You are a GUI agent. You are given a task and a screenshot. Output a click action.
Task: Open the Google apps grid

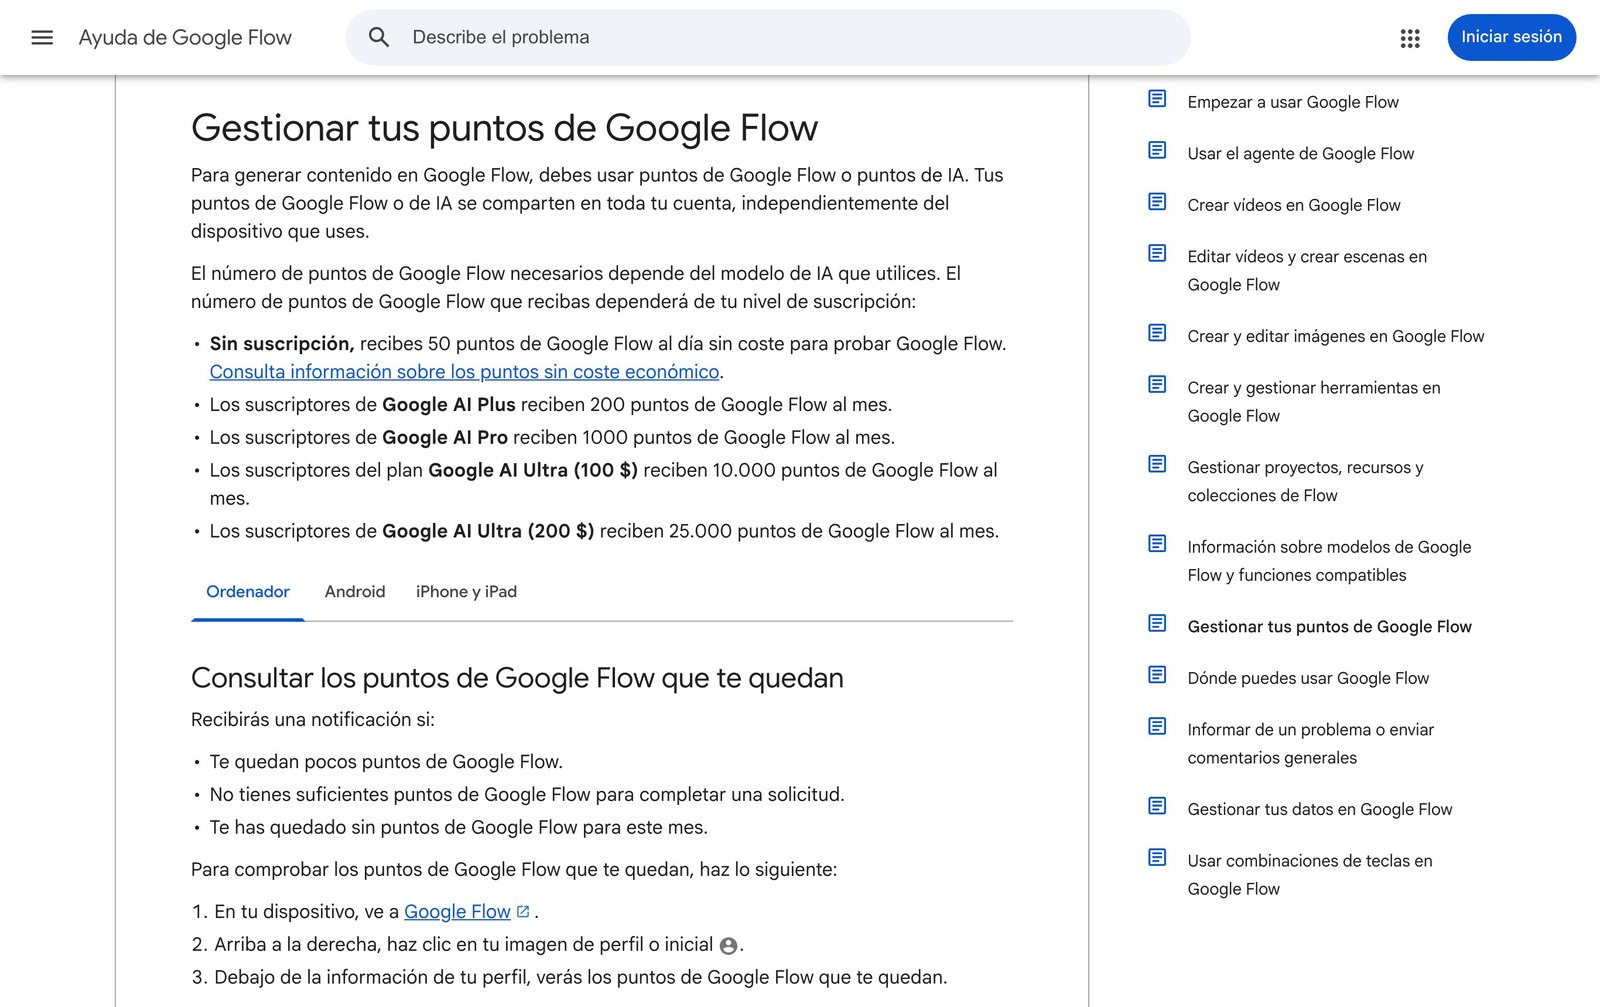[x=1410, y=38]
